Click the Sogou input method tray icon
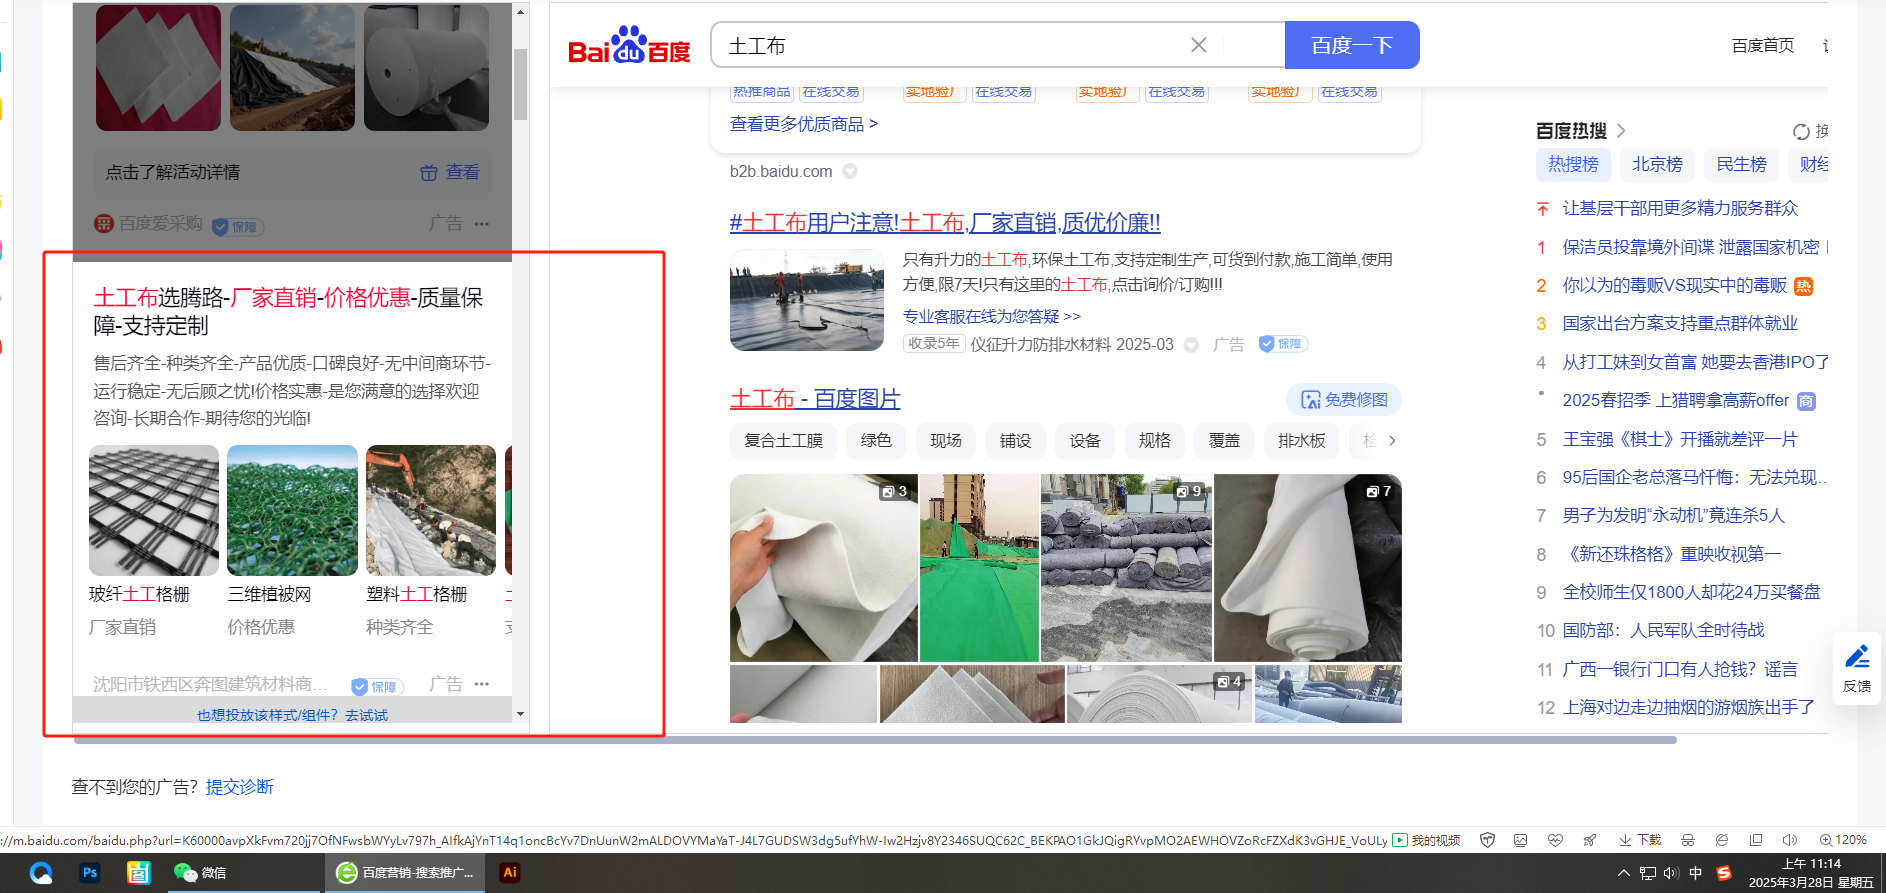The width and height of the screenshot is (1886, 893). (x=1724, y=873)
